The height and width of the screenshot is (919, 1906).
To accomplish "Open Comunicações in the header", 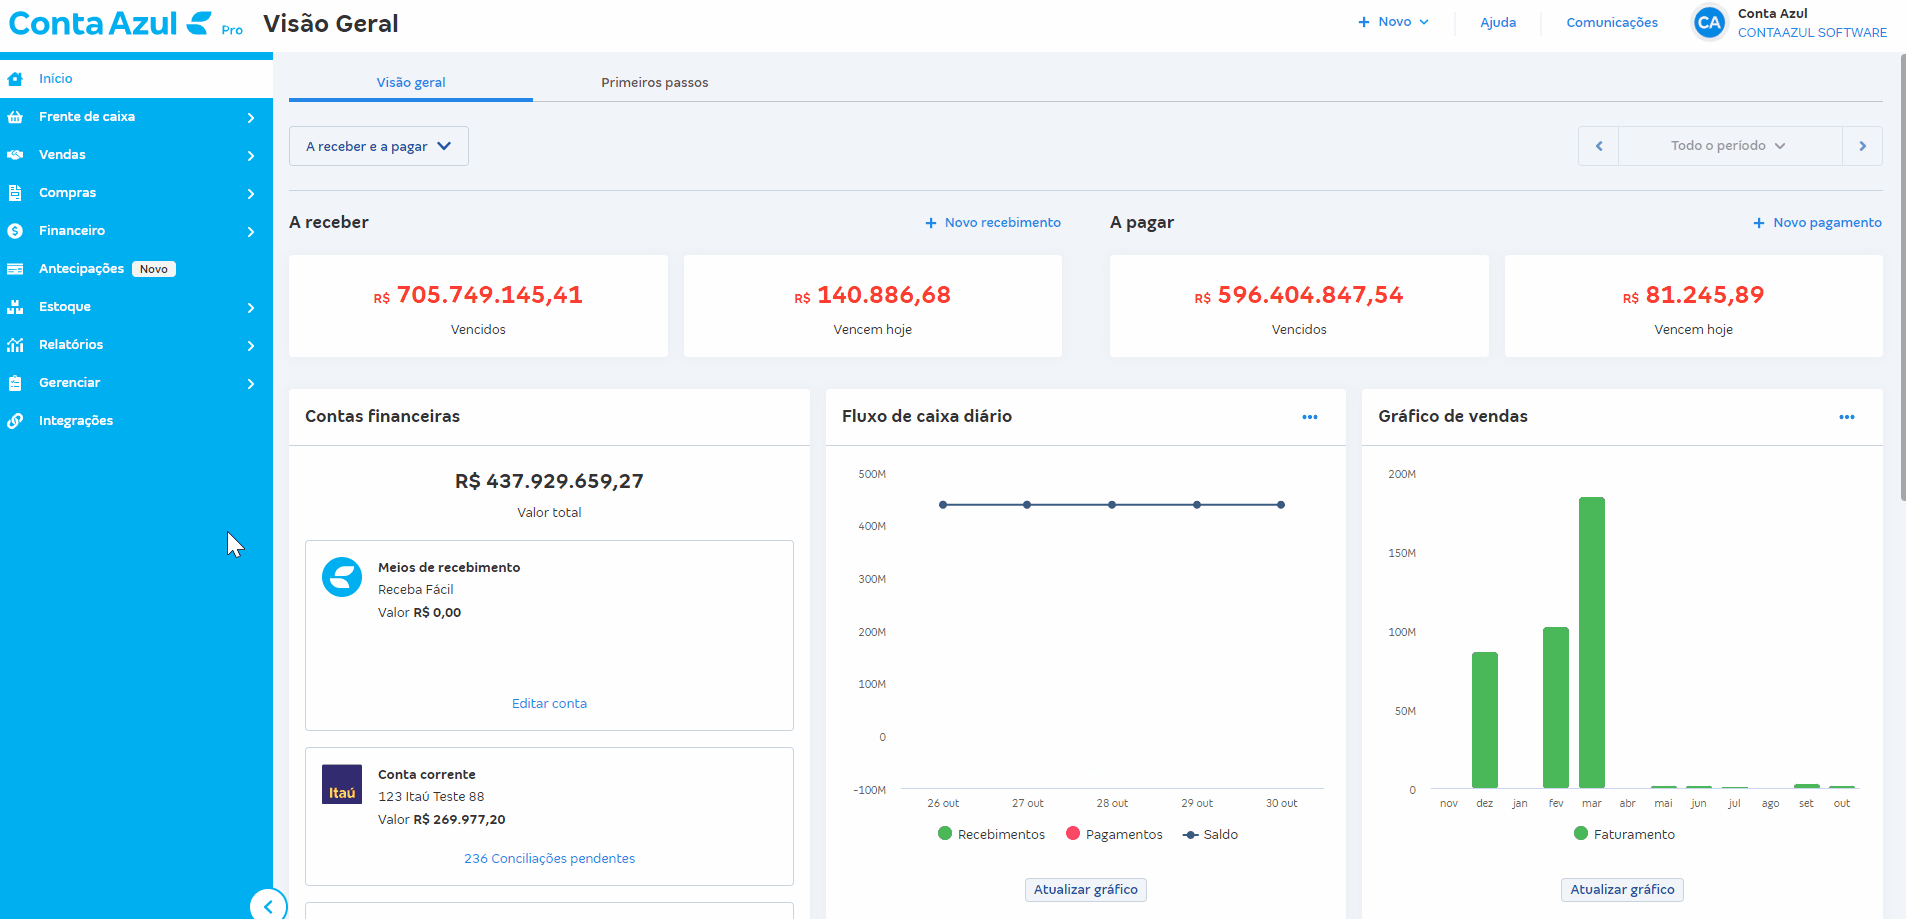I will coord(1612,22).
